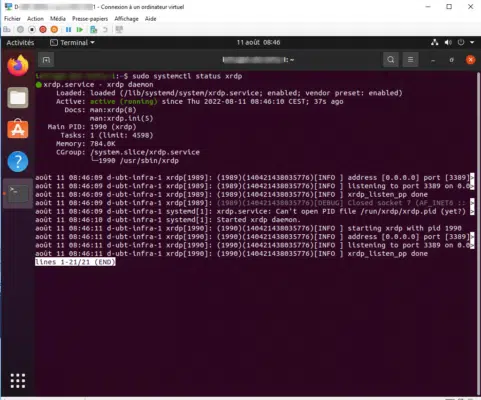The width and height of the screenshot is (481, 400).
Task: Open the terminal hamburger menu
Action: tap(410, 60)
